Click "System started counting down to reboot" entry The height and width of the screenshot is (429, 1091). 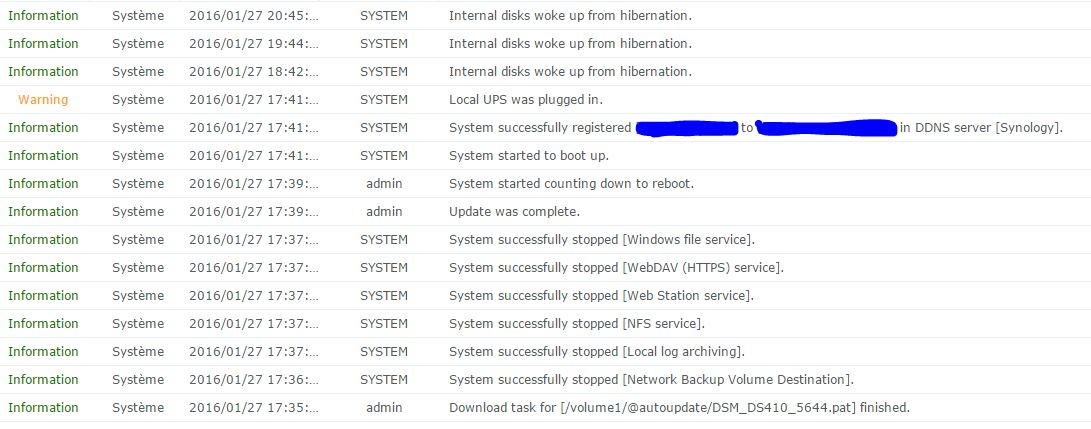571,184
